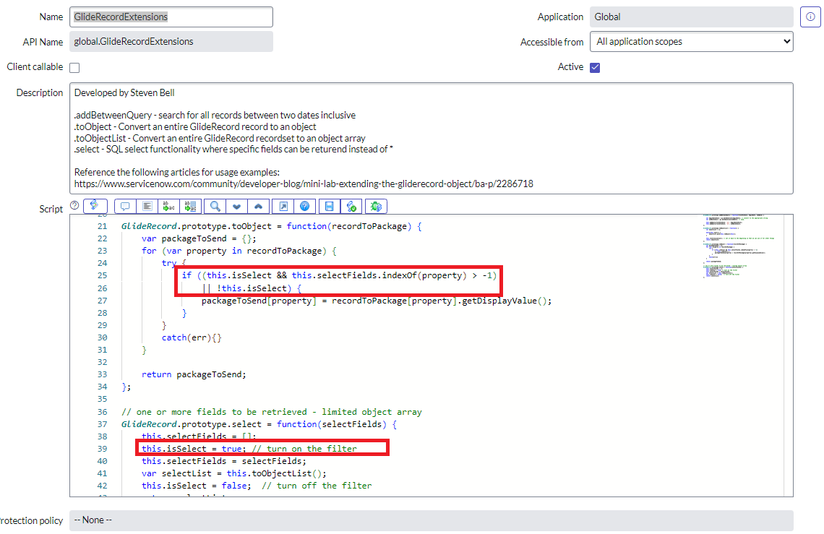The width and height of the screenshot is (824, 534).
Task: Click the 'var selectList = this.toObjectList();' line
Action: [234, 474]
